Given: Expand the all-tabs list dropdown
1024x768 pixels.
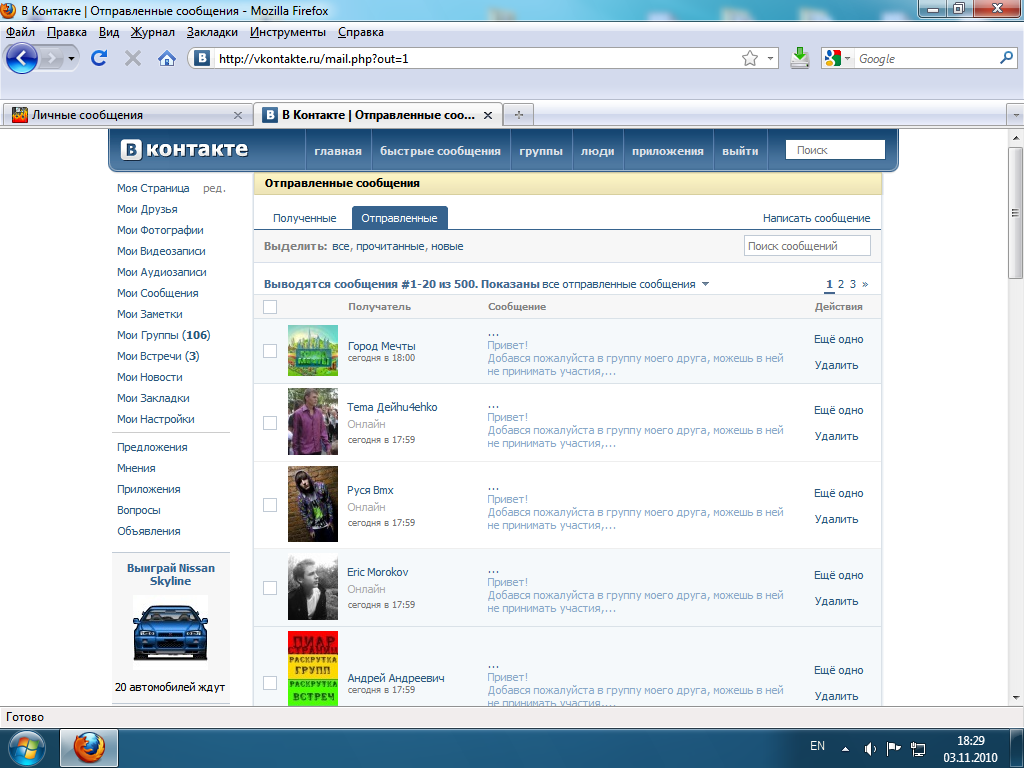Looking at the screenshot, I should point(1016,115).
